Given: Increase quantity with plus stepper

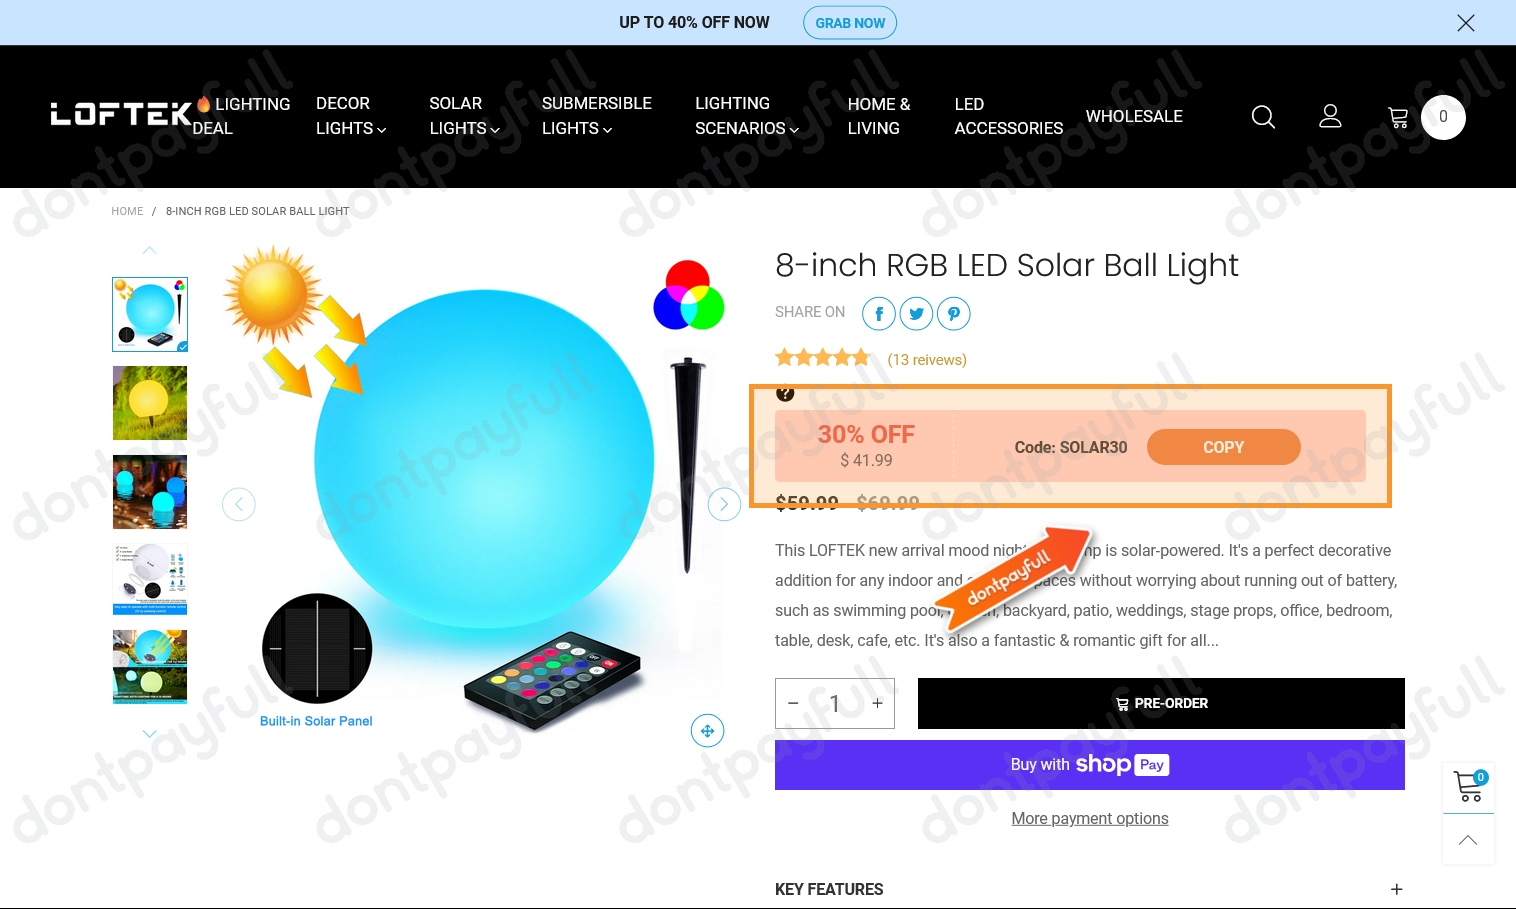Looking at the screenshot, I should coord(877,703).
